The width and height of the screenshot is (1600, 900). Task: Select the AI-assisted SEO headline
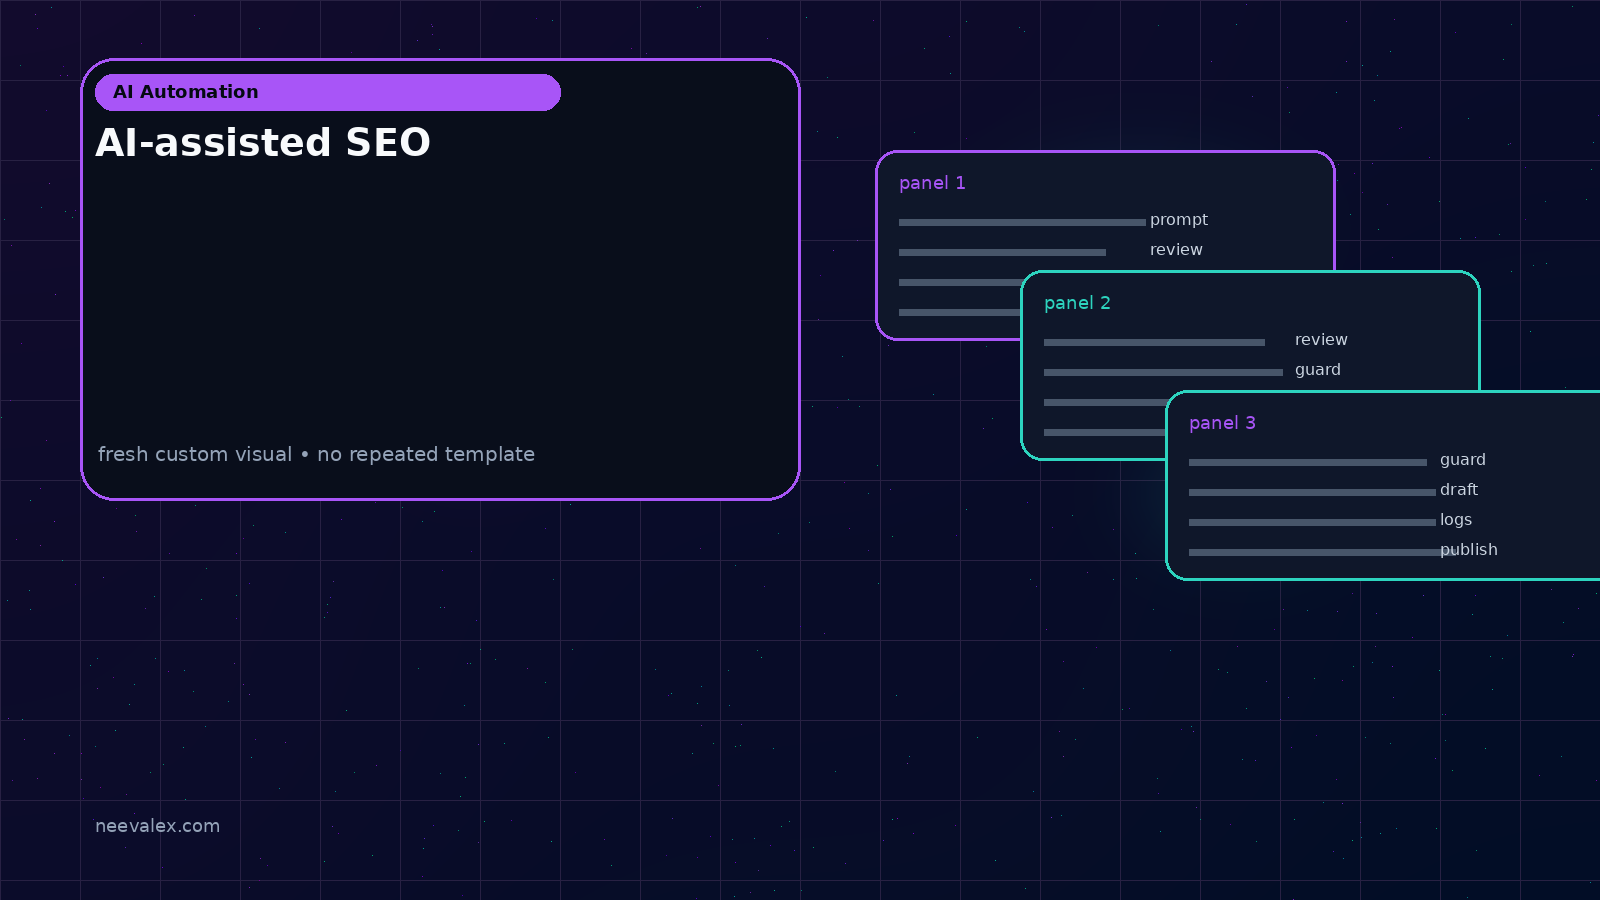pos(263,143)
